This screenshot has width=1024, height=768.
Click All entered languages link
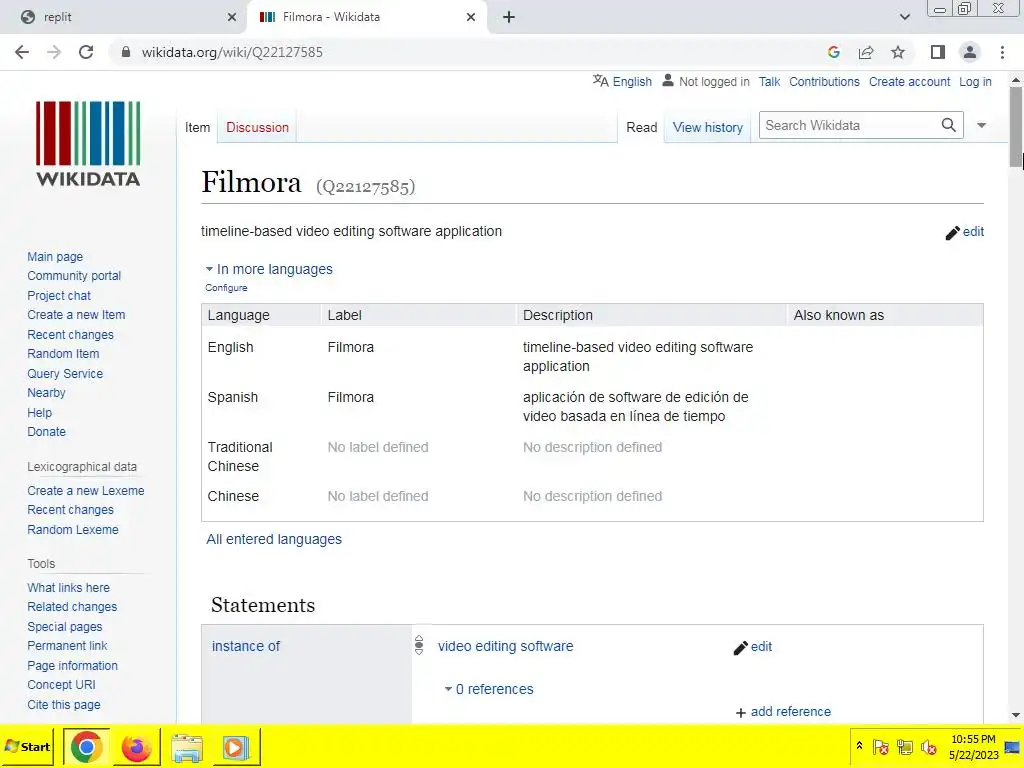click(274, 539)
